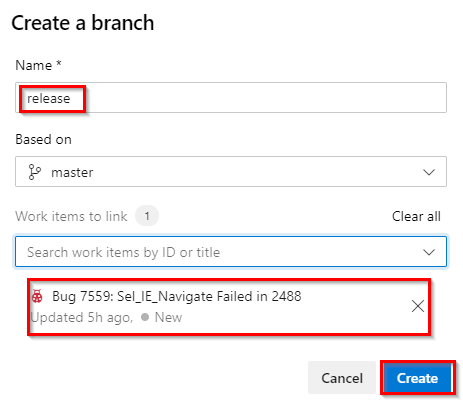Click the git branch icon beside master

coord(35,172)
